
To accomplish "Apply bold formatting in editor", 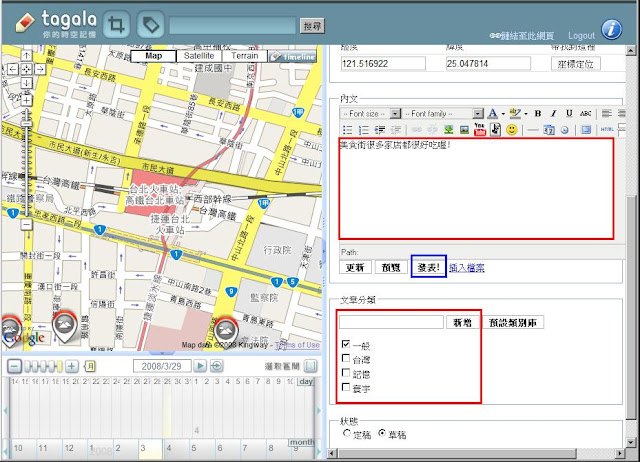I will pyautogui.click(x=538, y=113).
